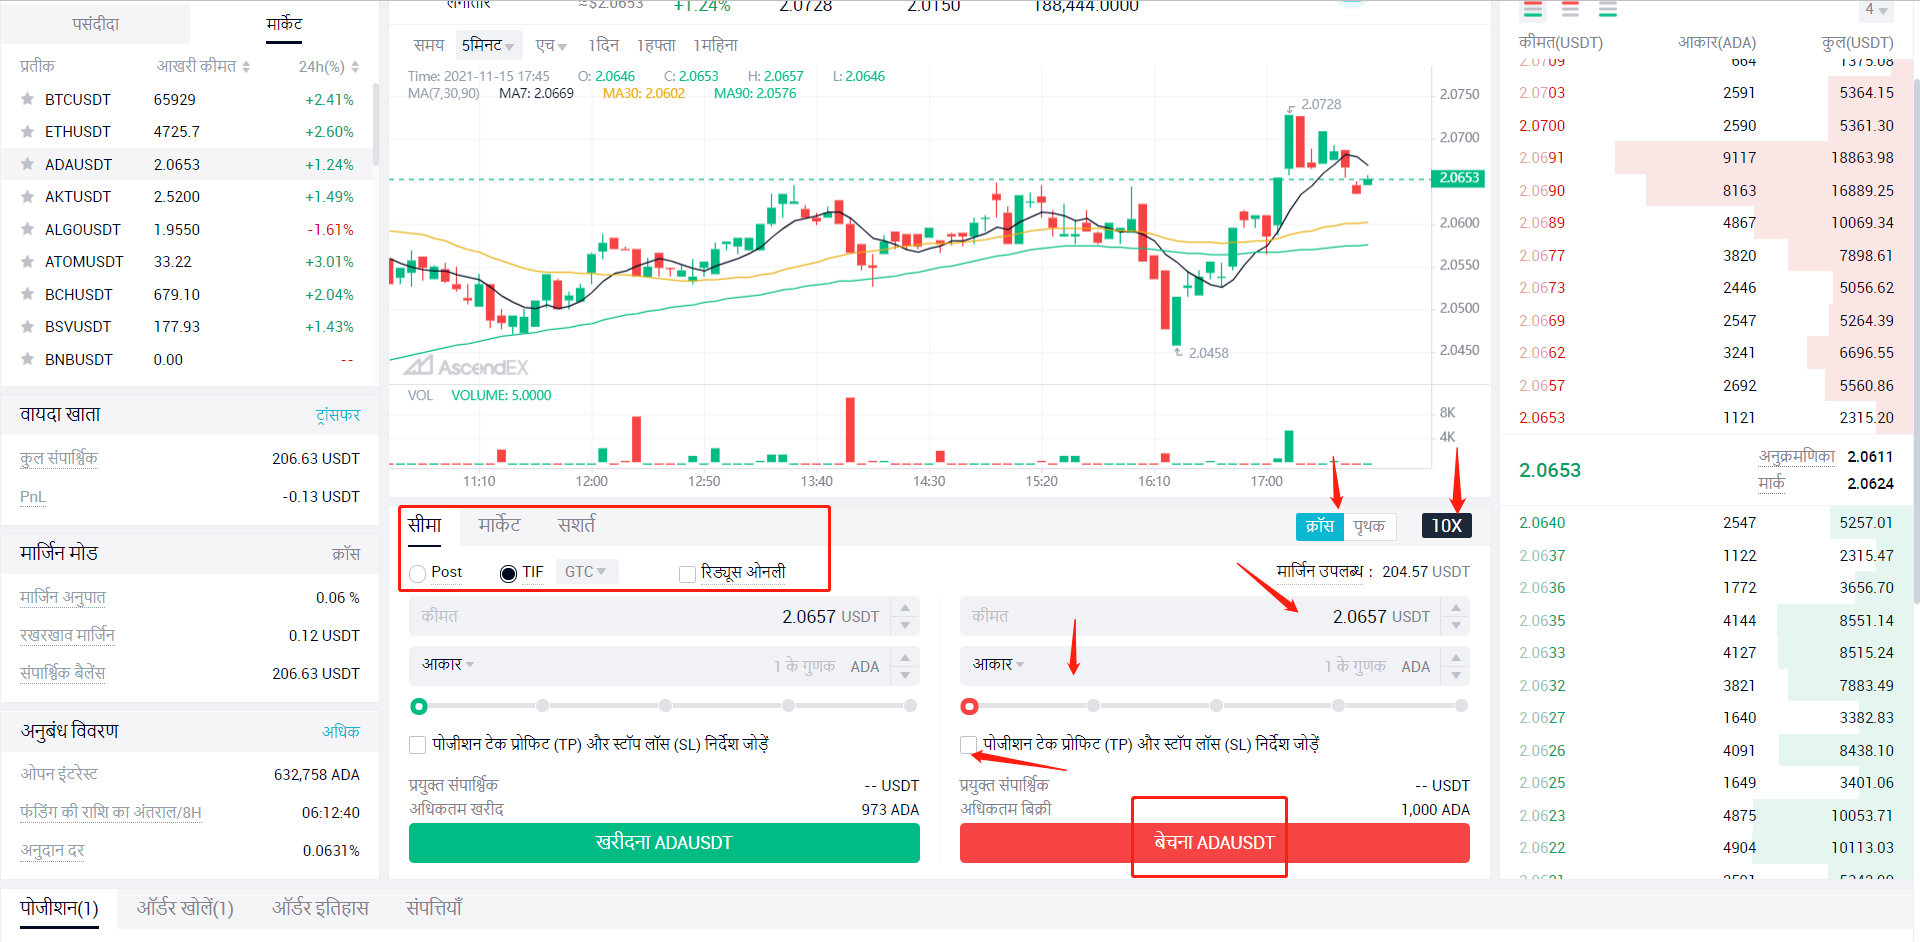Click the अनुक्रमणिका index price label

1797,456
